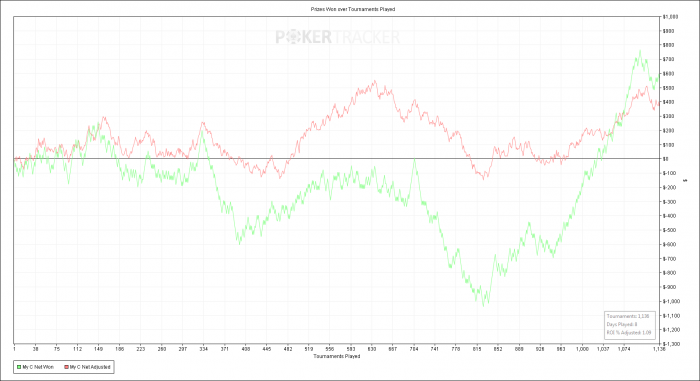Click the 223 x-axis tick label

click(141, 349)
